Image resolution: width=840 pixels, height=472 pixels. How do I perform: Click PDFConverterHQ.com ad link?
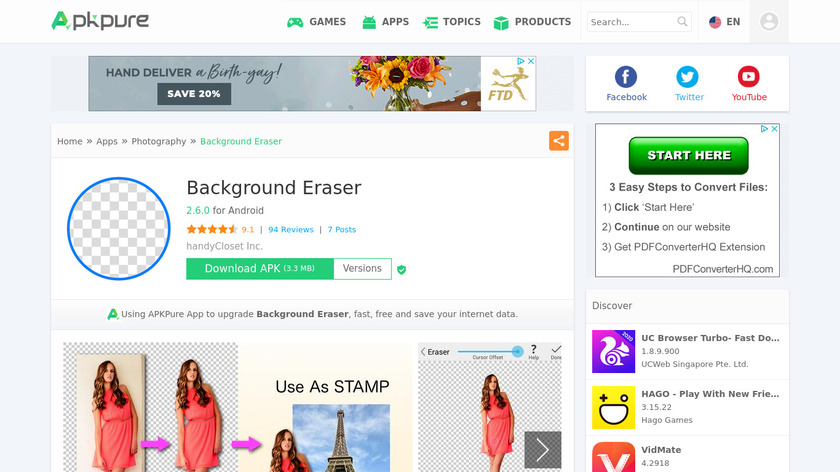click(723, 269)
